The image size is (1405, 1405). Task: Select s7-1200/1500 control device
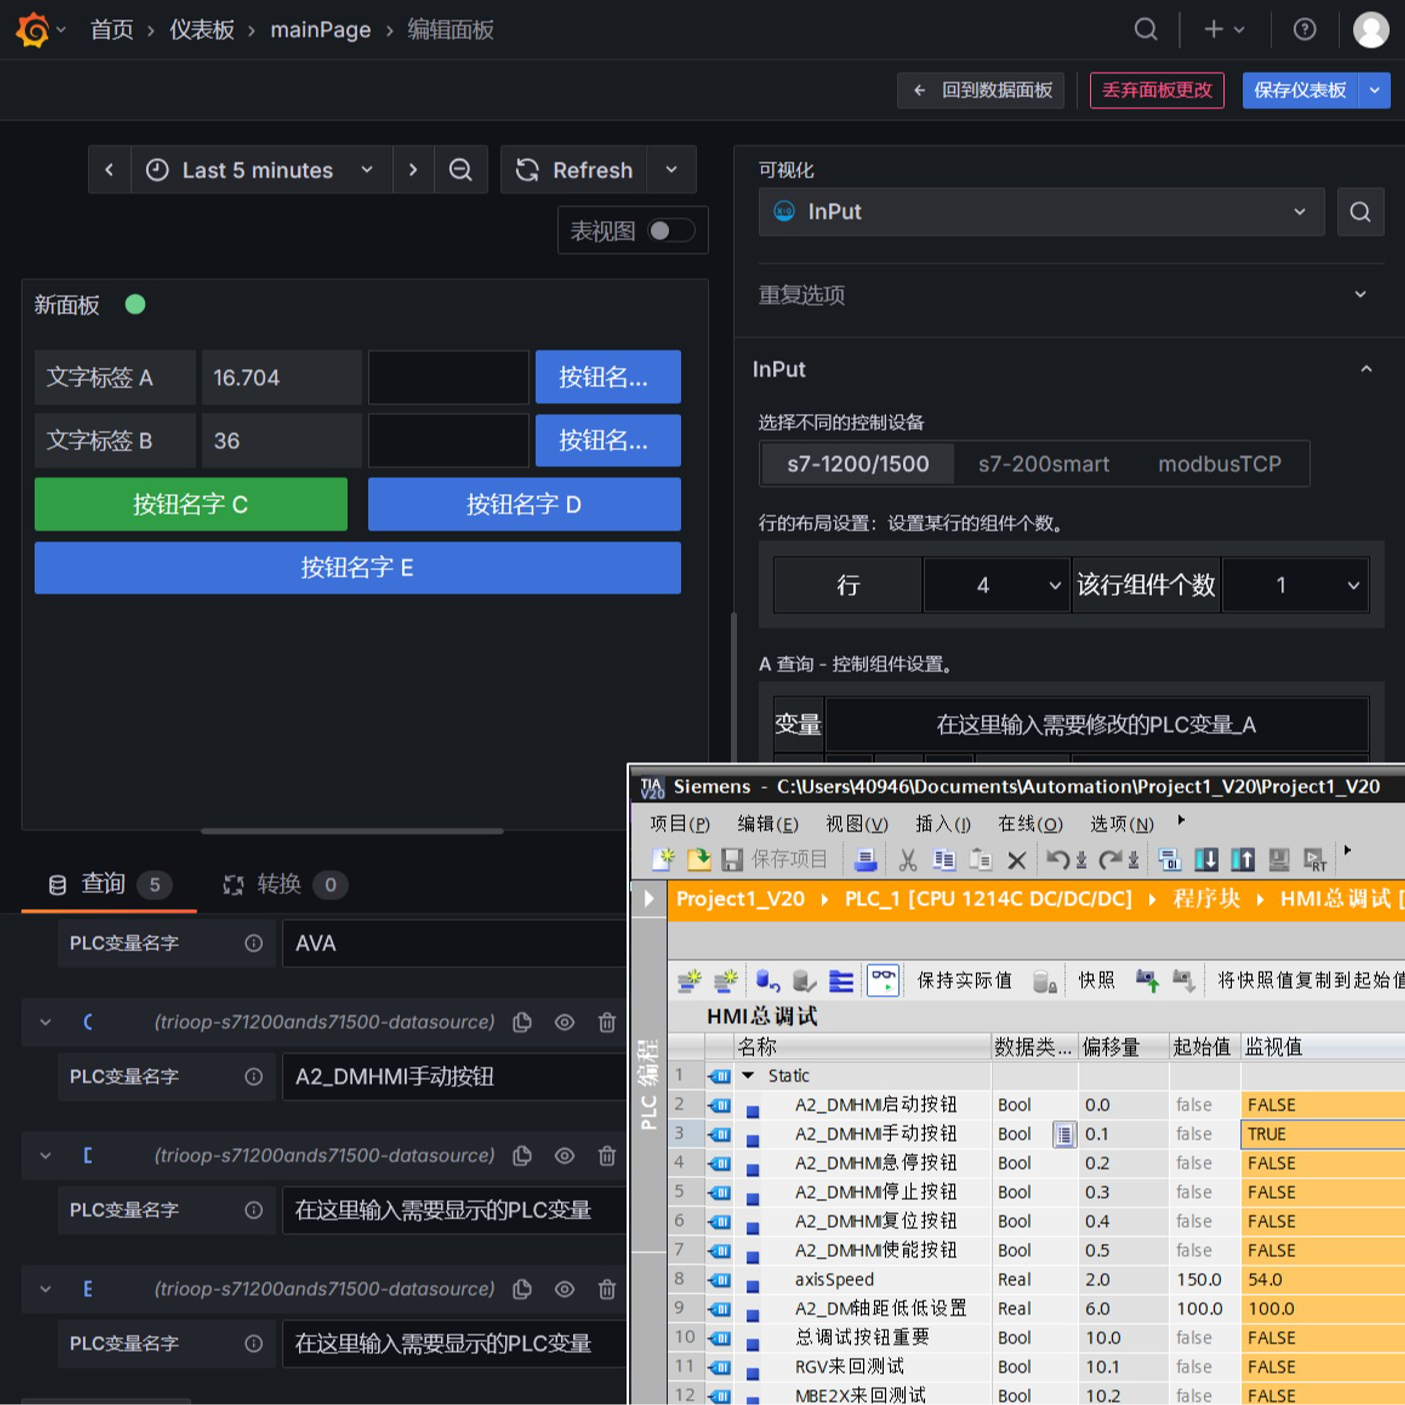(x=858, y=464)
